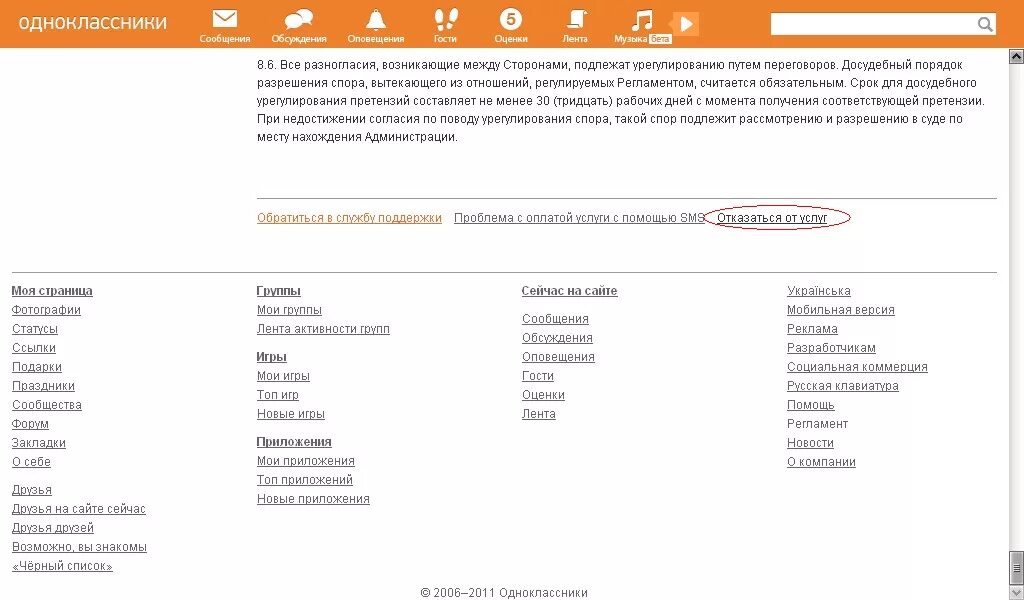
Task: Open the «Чёрный список» link
Action: click(x=62, y=565)
